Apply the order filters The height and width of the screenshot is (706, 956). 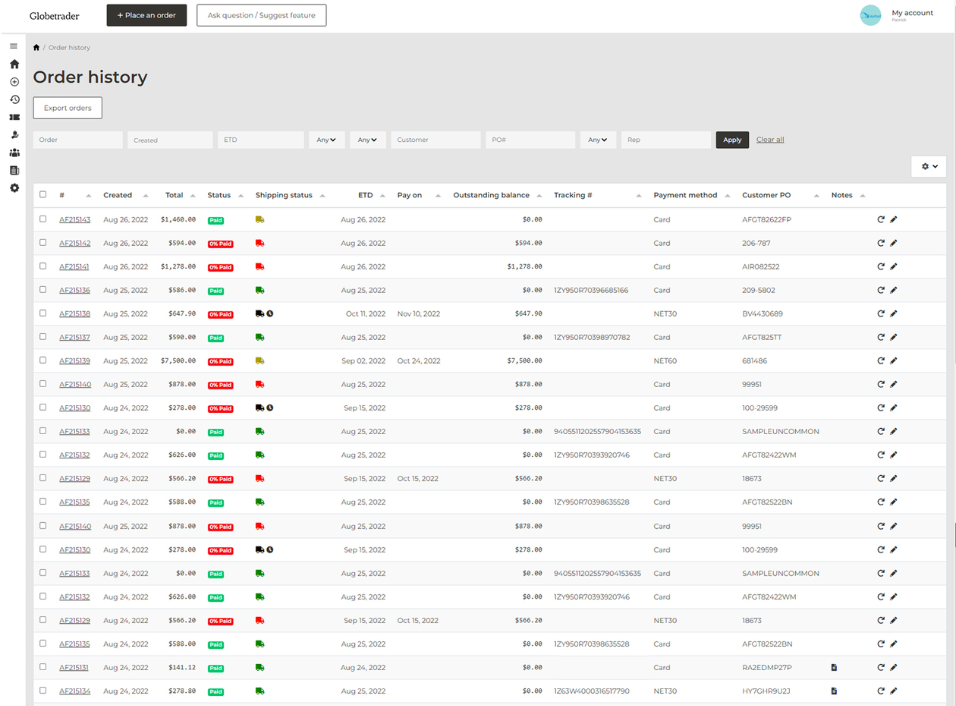click(x=732, y=140)
